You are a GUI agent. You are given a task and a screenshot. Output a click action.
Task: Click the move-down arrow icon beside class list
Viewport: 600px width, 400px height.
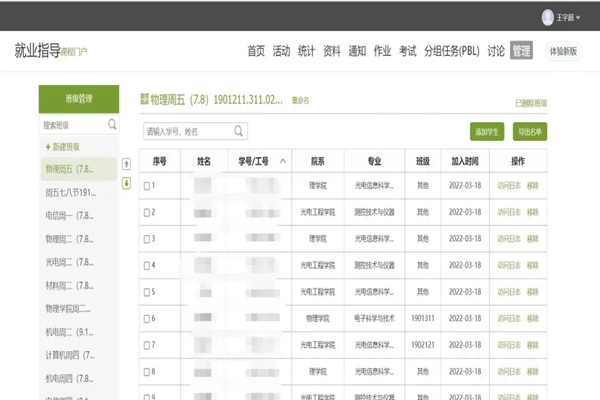(126, 183)
